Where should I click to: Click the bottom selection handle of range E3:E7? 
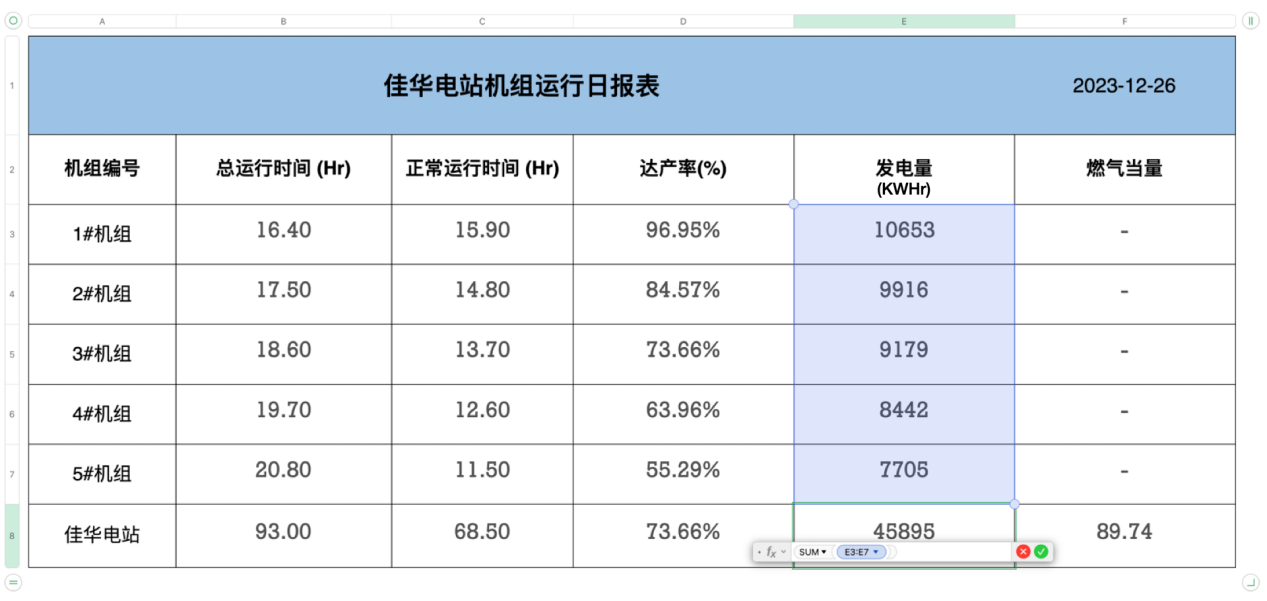point(1015,503)
